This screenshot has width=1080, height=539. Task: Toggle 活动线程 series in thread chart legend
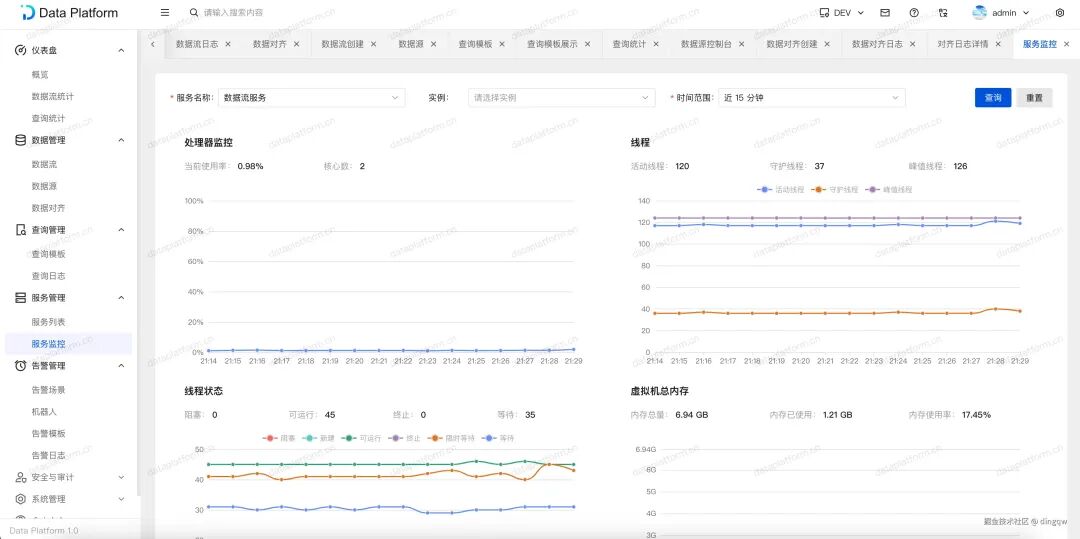coord(780,189)
